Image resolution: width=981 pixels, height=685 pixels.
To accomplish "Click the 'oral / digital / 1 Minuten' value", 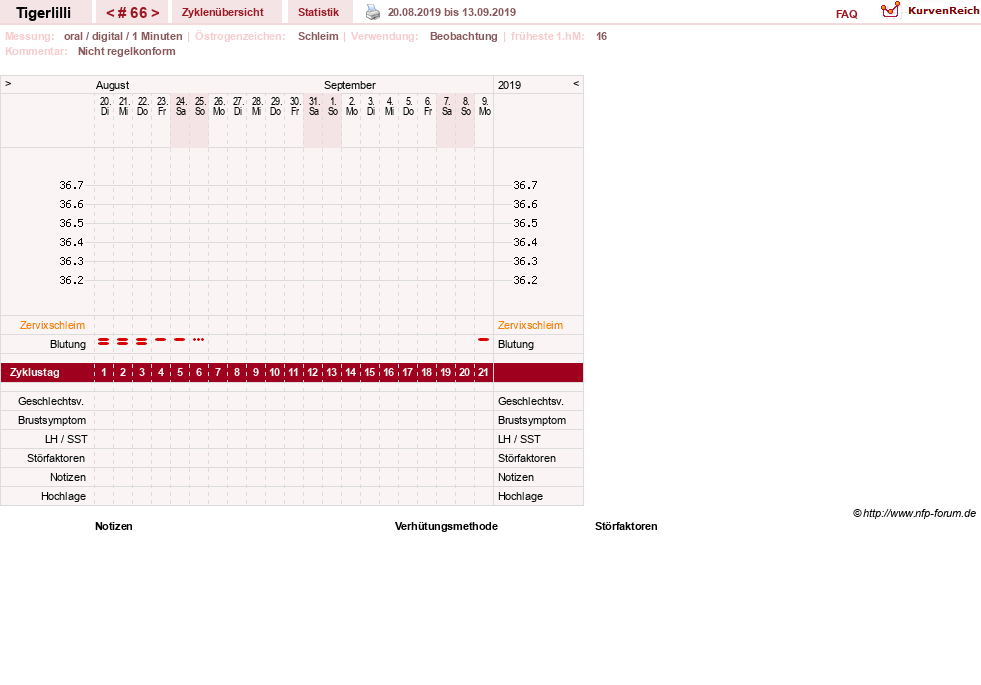I will (123, 36).
